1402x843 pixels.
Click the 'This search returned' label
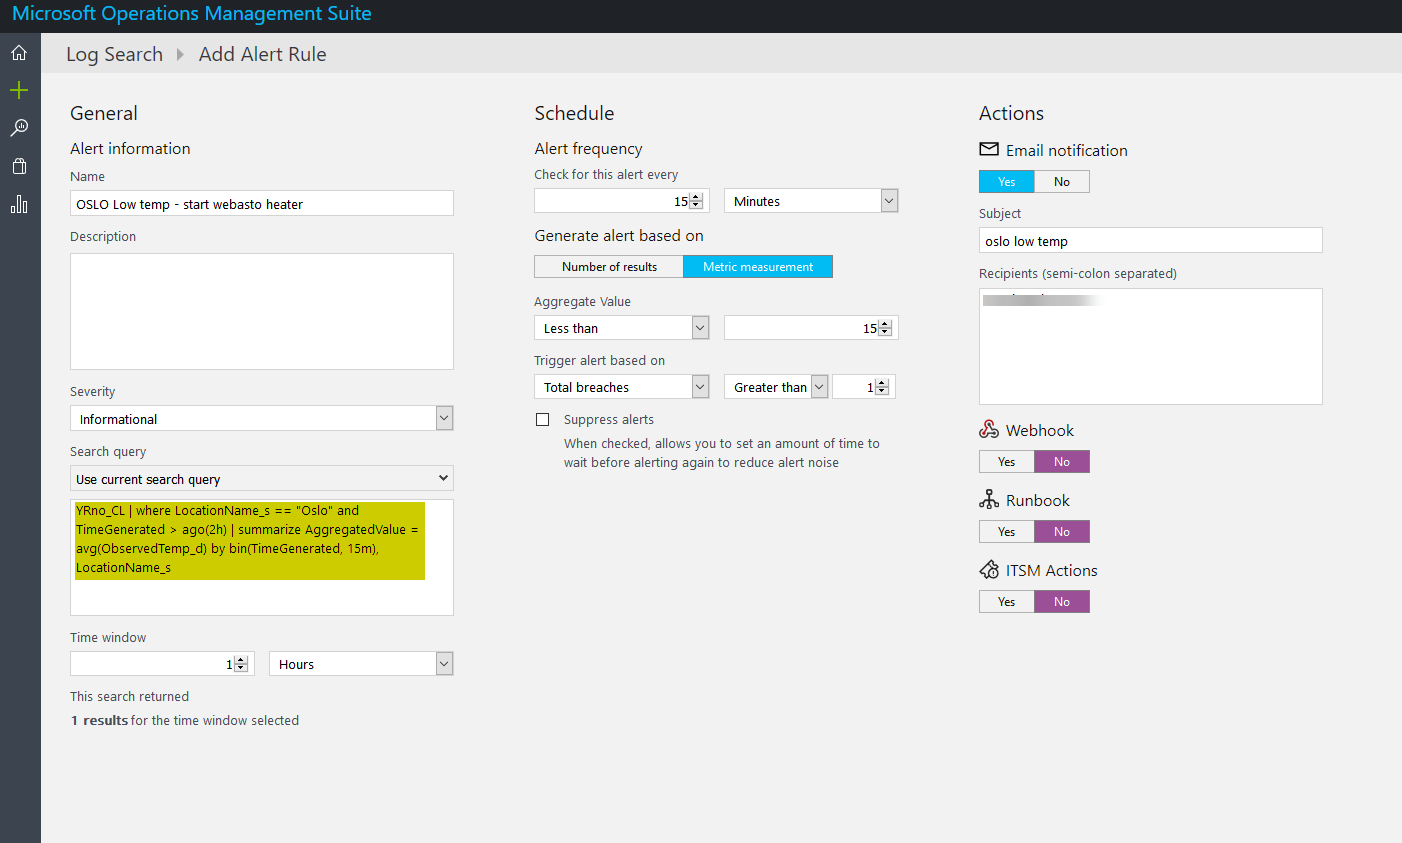[x=129, y=696]
